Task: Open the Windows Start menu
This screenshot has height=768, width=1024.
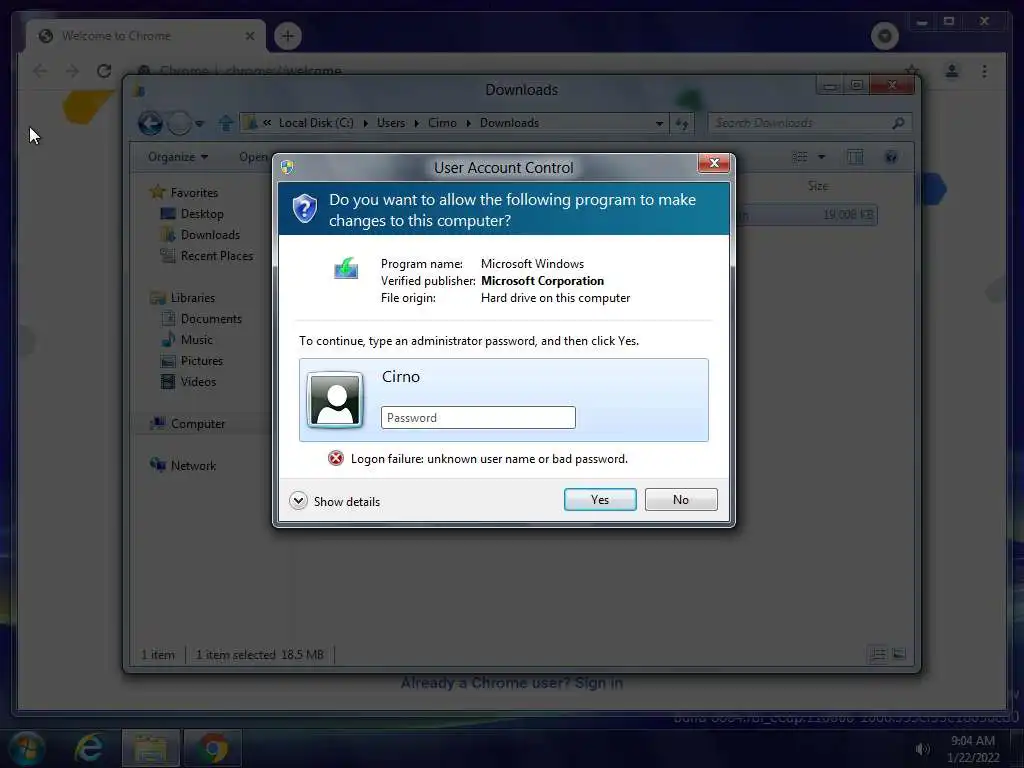Action: coord(27,748)
